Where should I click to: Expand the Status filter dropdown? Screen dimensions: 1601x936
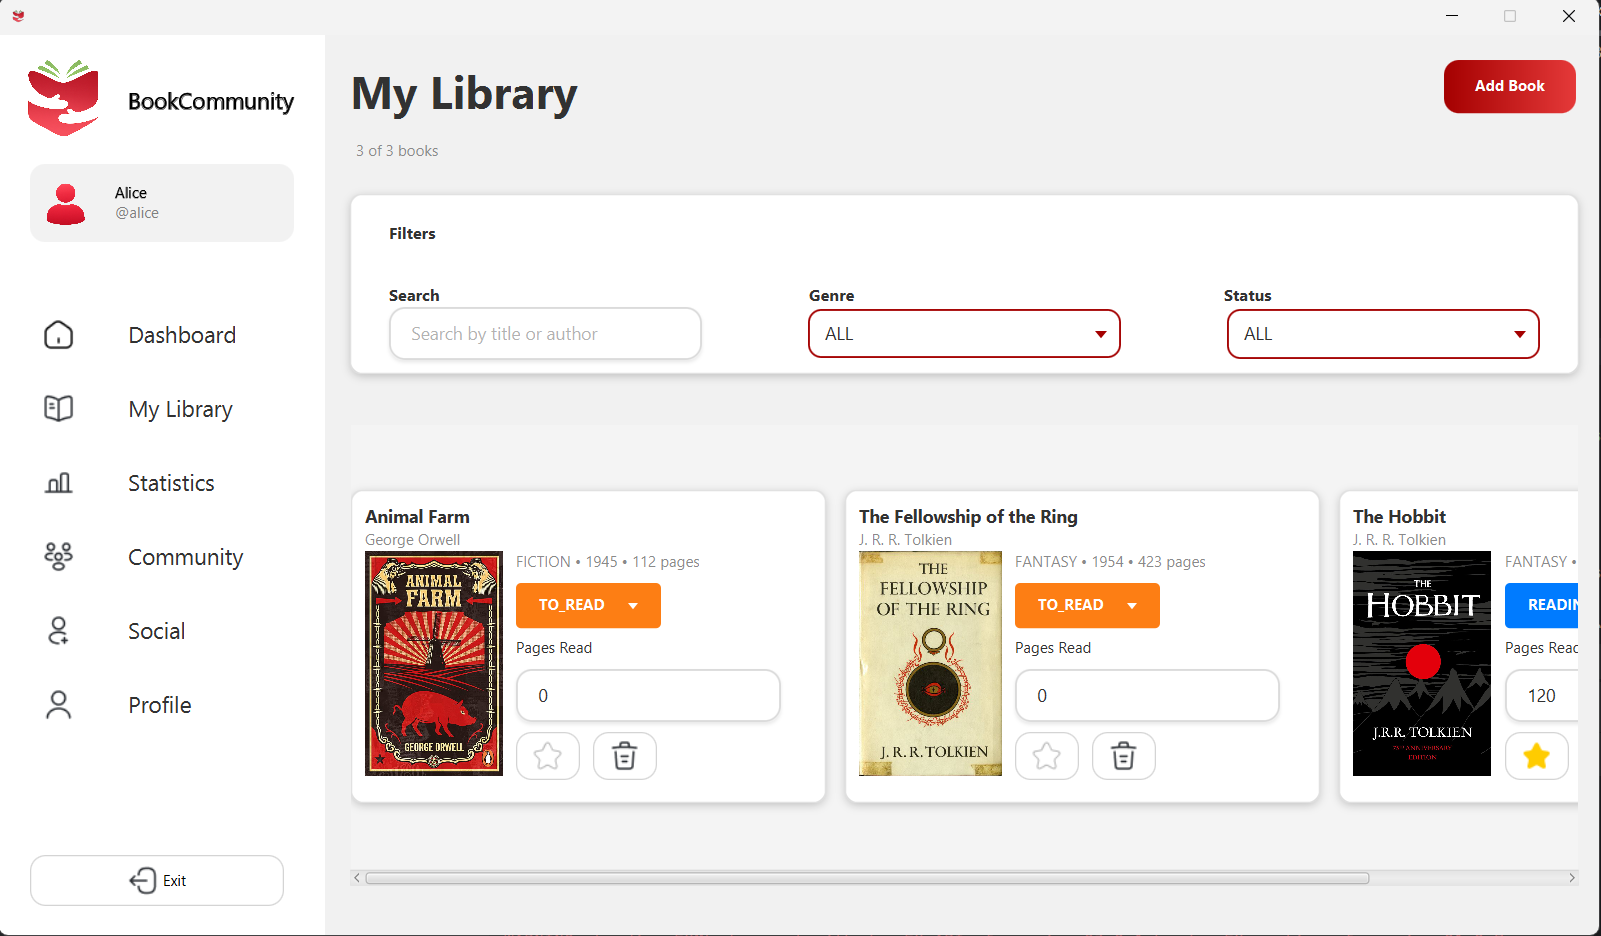[1382, 334]
